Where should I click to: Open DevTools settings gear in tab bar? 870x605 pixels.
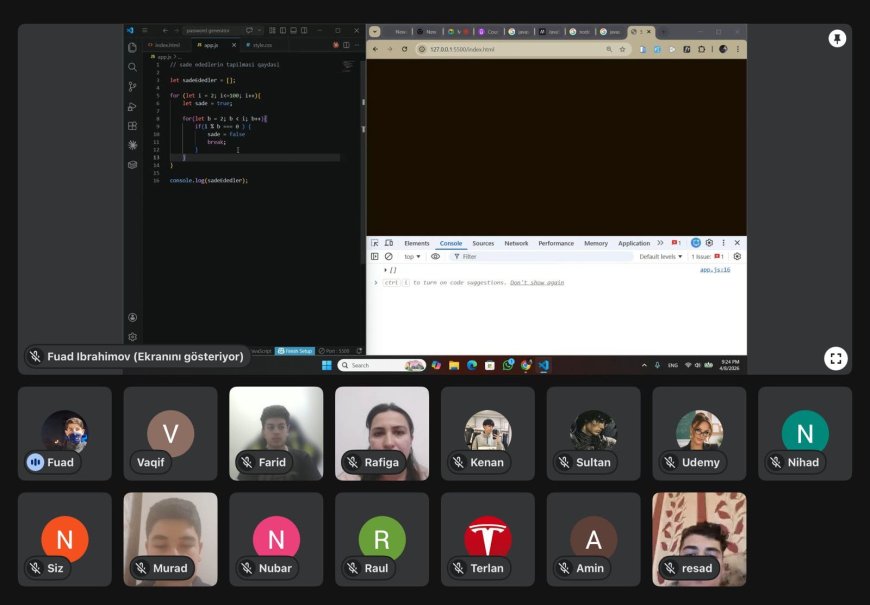click(x=709, y=243)
